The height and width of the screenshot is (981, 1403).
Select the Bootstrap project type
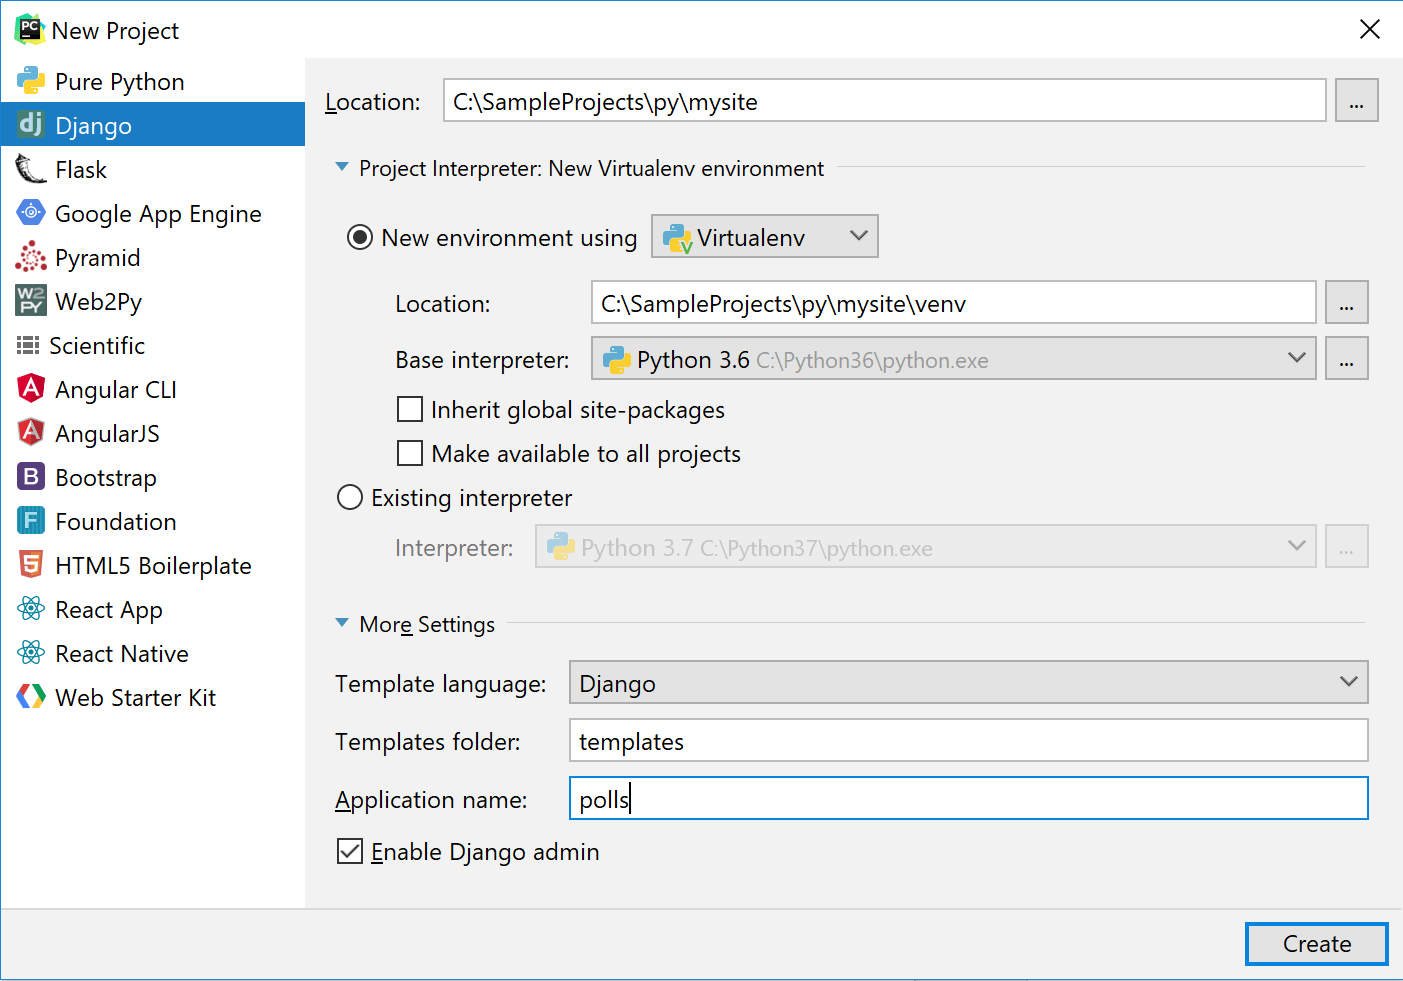(153, 477)
